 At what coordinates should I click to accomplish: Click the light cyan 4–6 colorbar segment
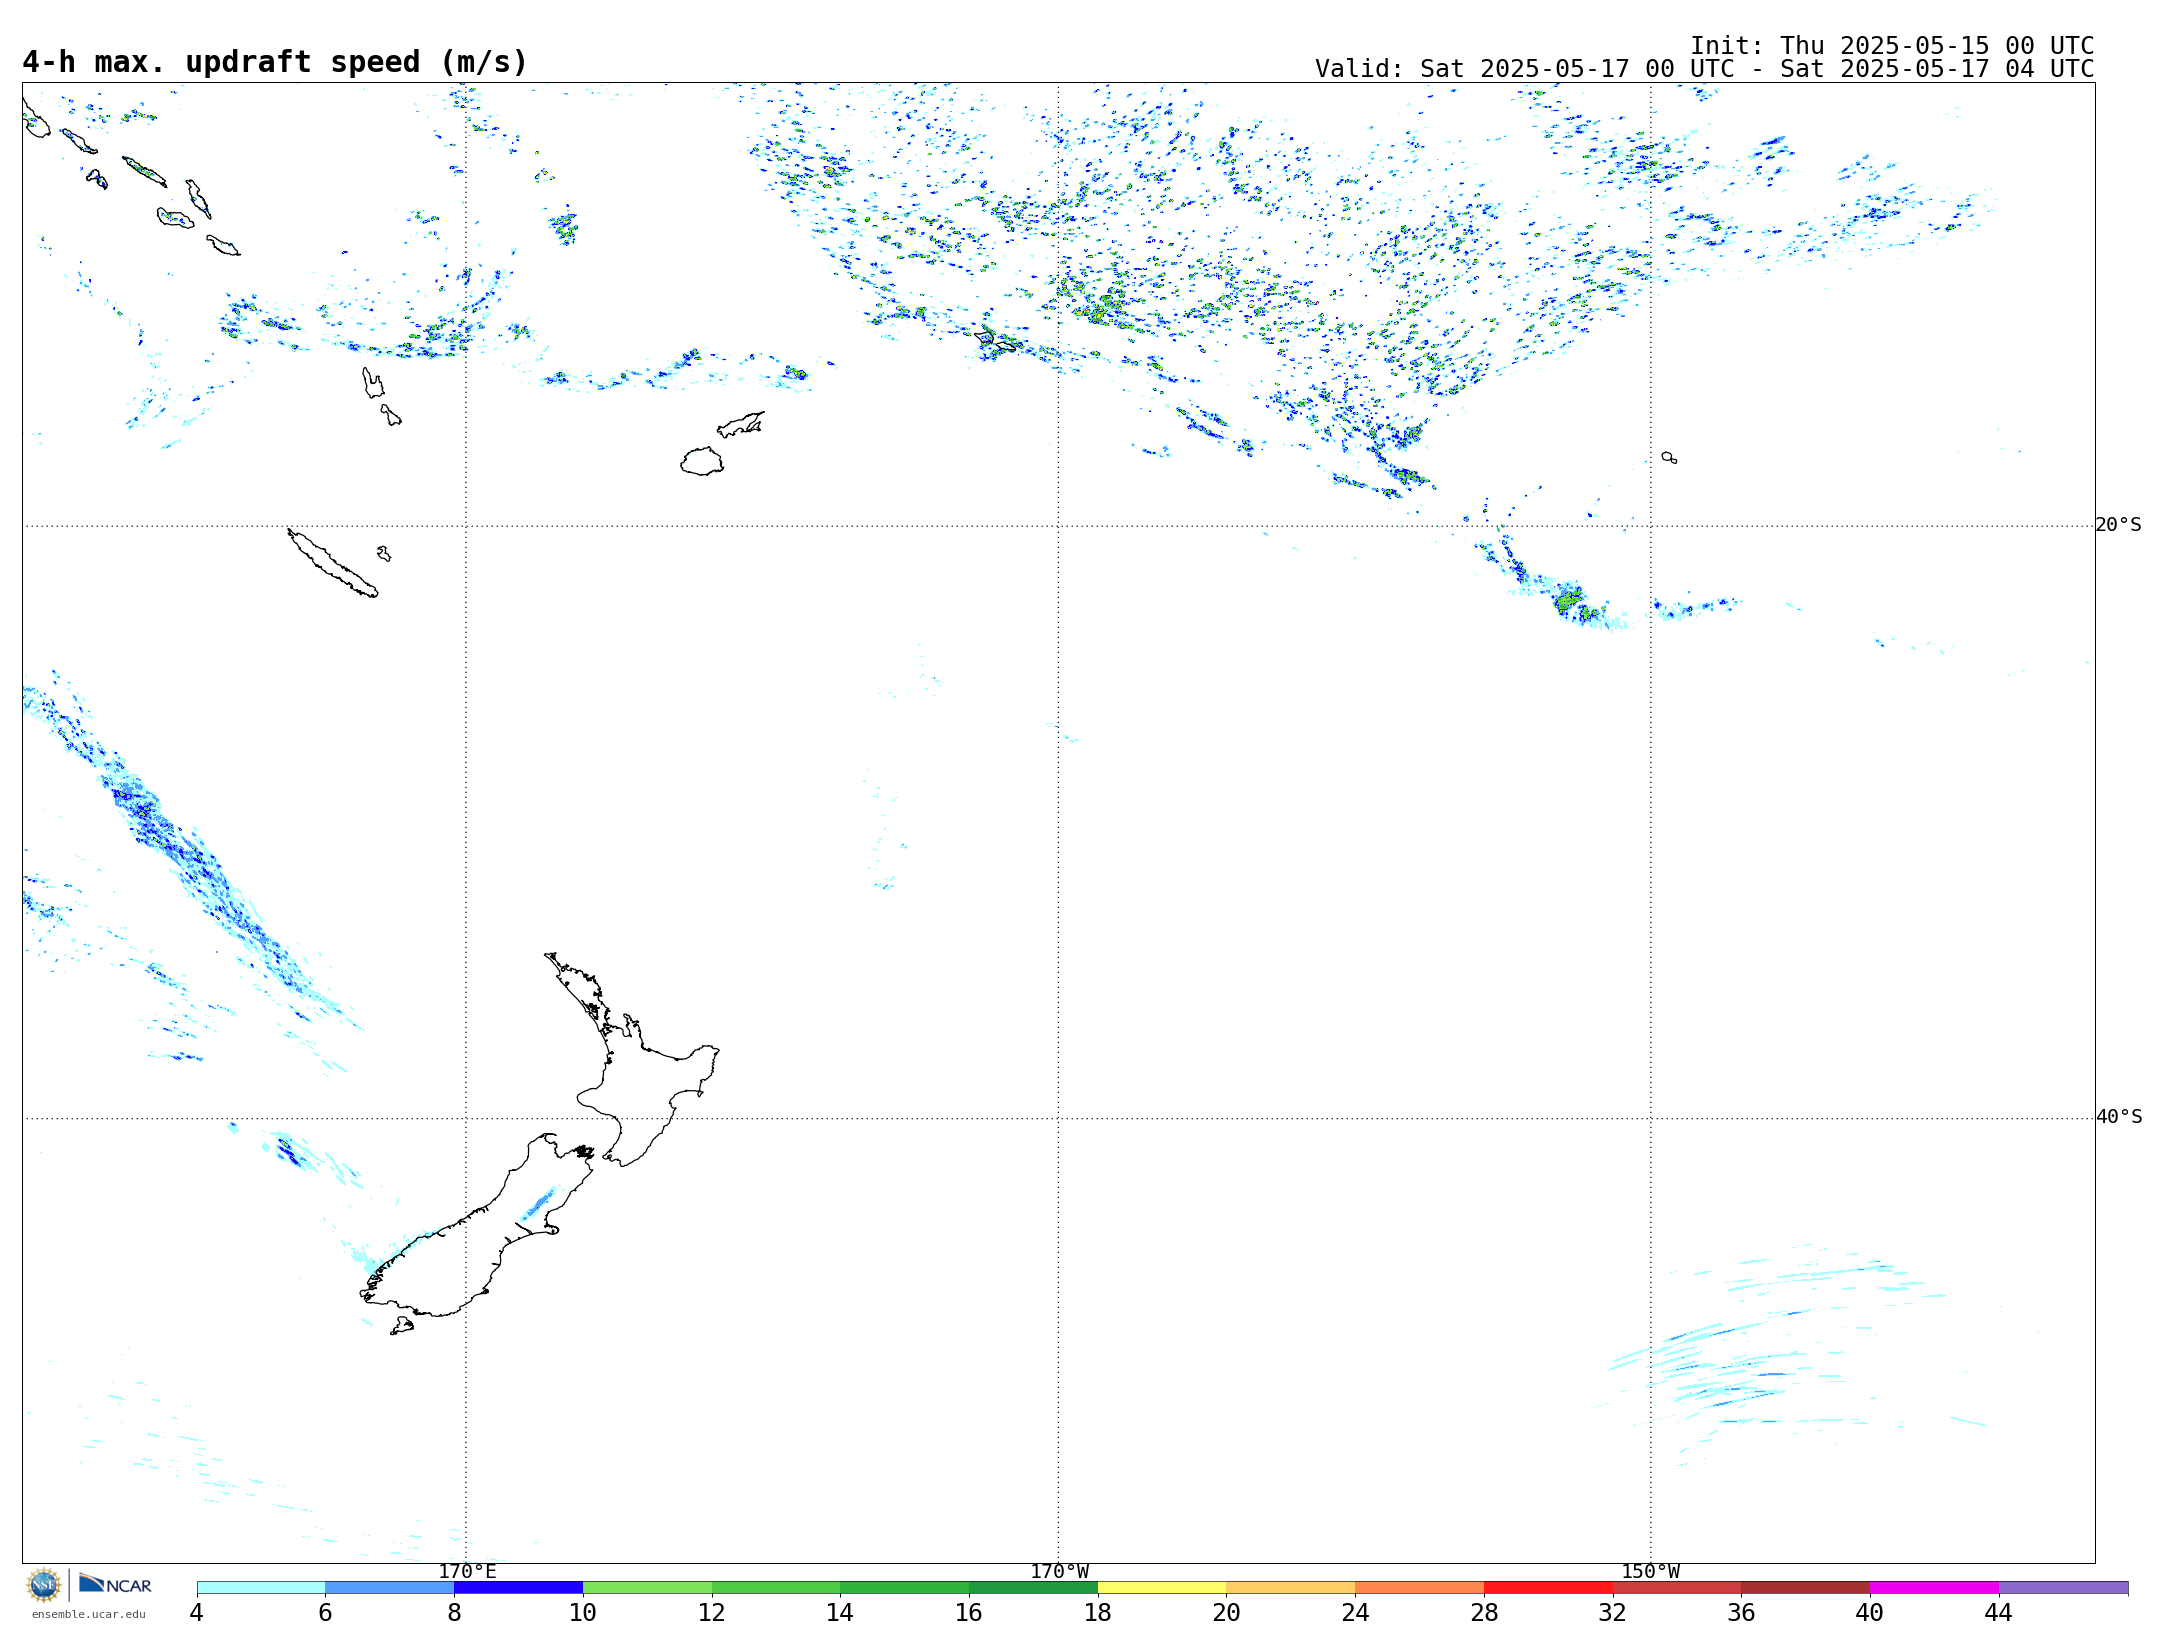(261, 1588)
